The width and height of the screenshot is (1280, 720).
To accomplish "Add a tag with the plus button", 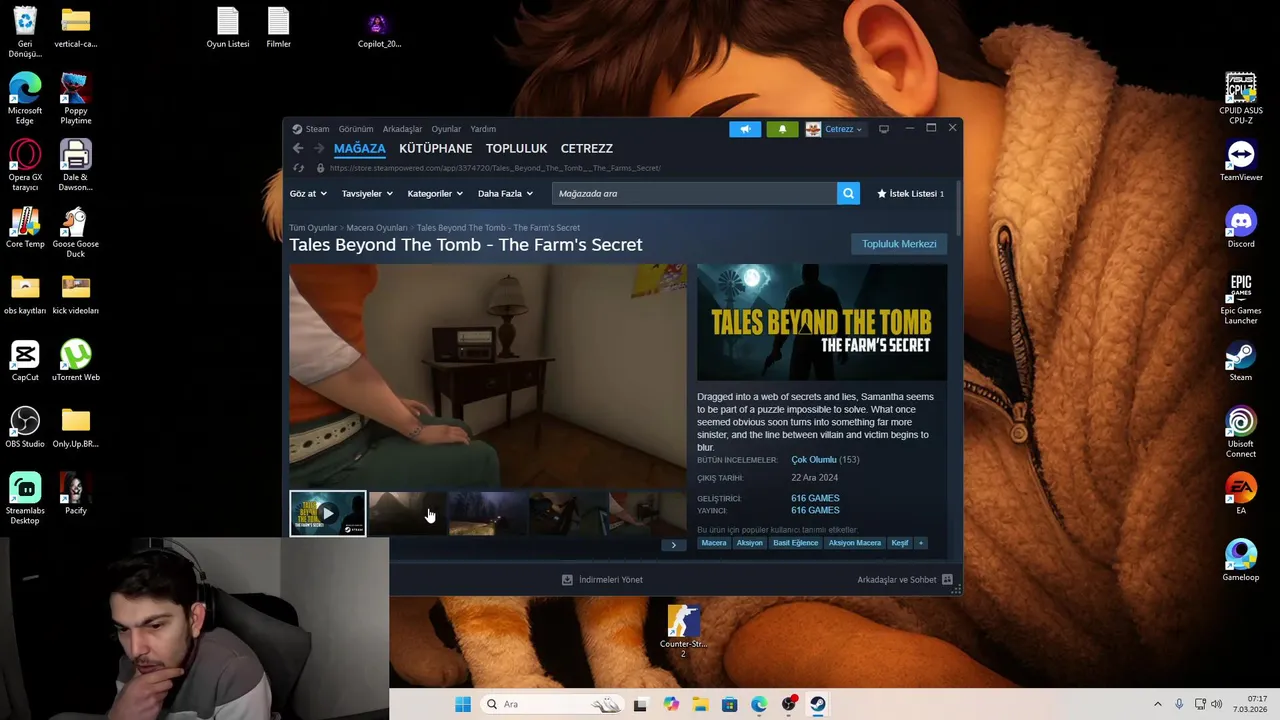I will [921, 543].
